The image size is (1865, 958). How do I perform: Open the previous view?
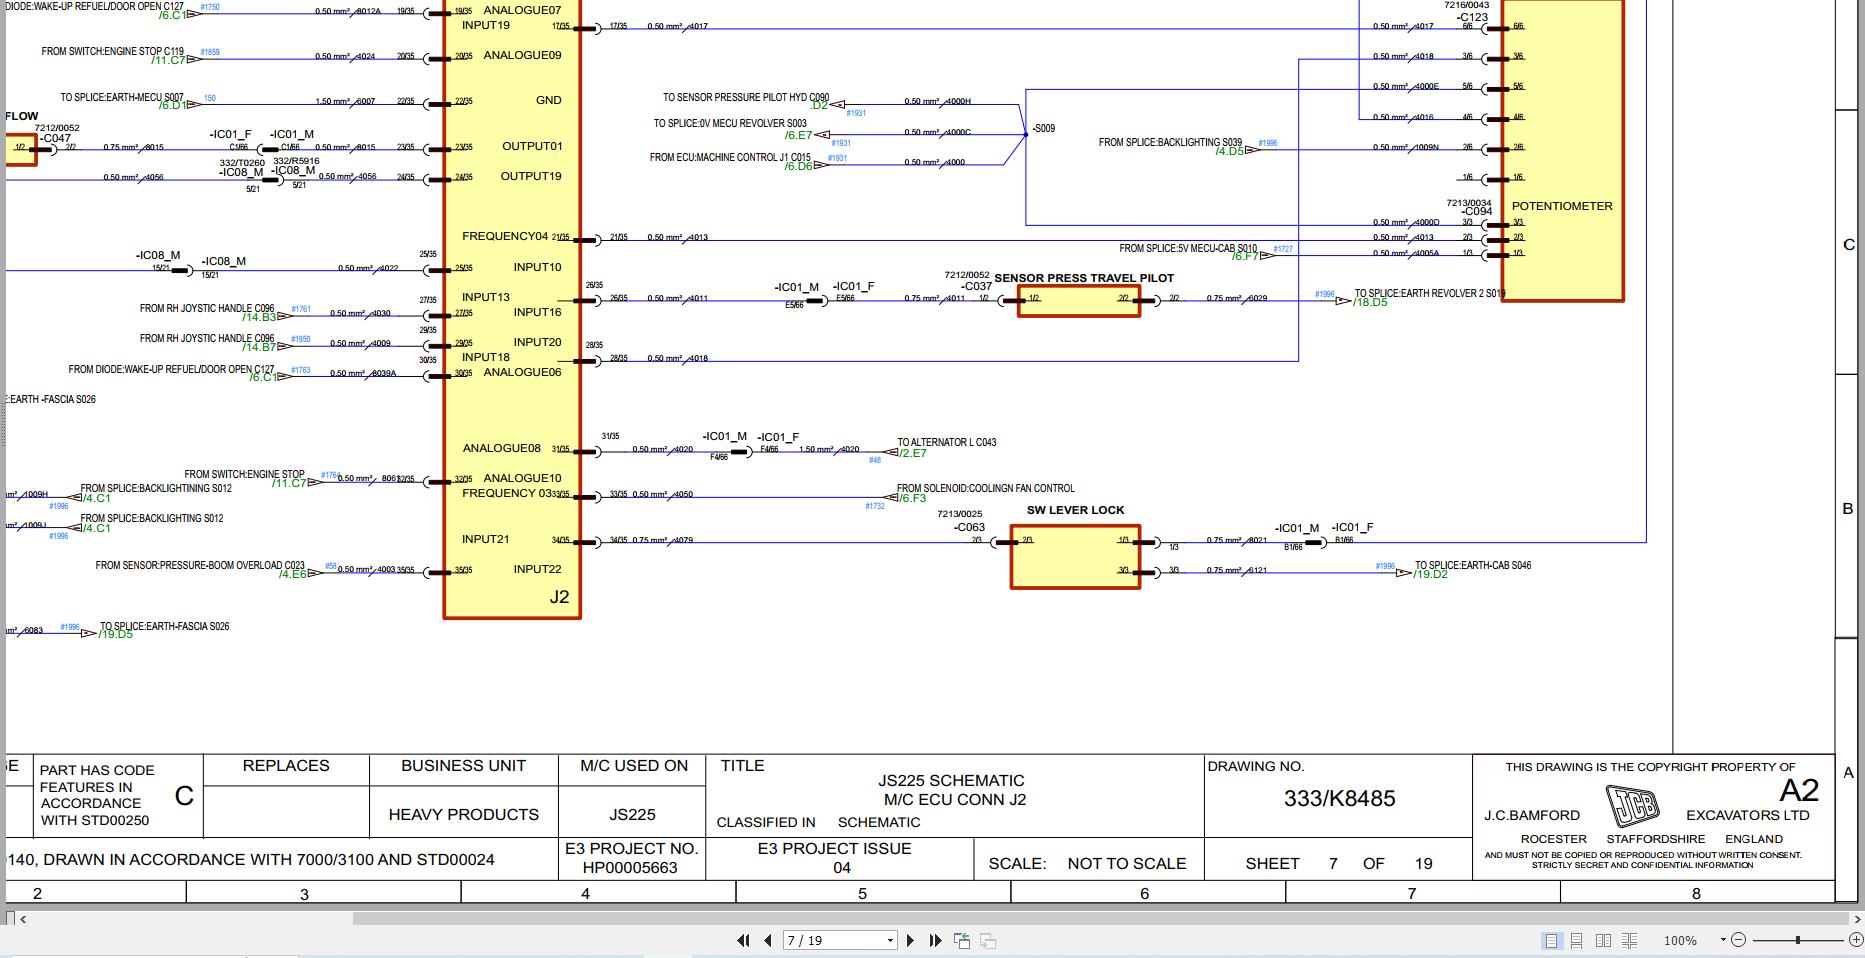(x=961, y=940)
